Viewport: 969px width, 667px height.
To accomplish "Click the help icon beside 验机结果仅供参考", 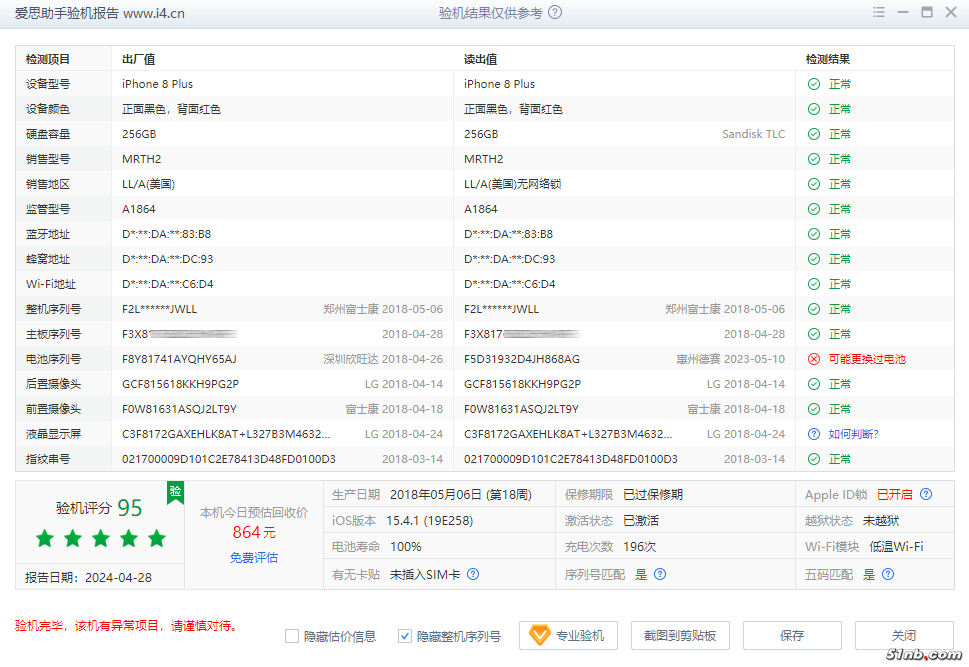I will [x=555, y=13].
